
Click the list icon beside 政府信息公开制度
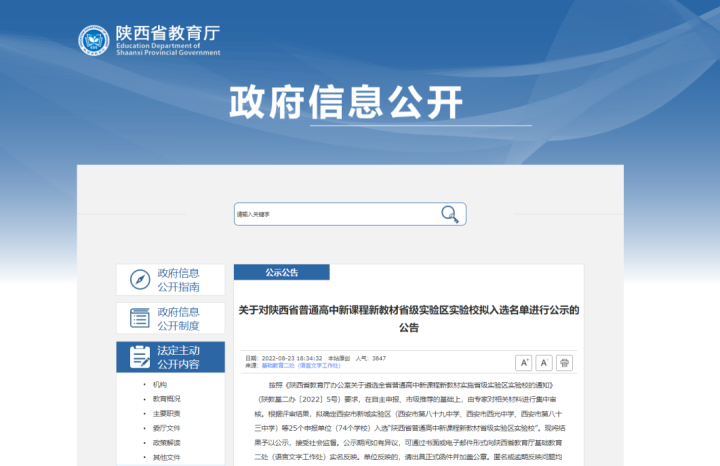(x=140, y=318)
